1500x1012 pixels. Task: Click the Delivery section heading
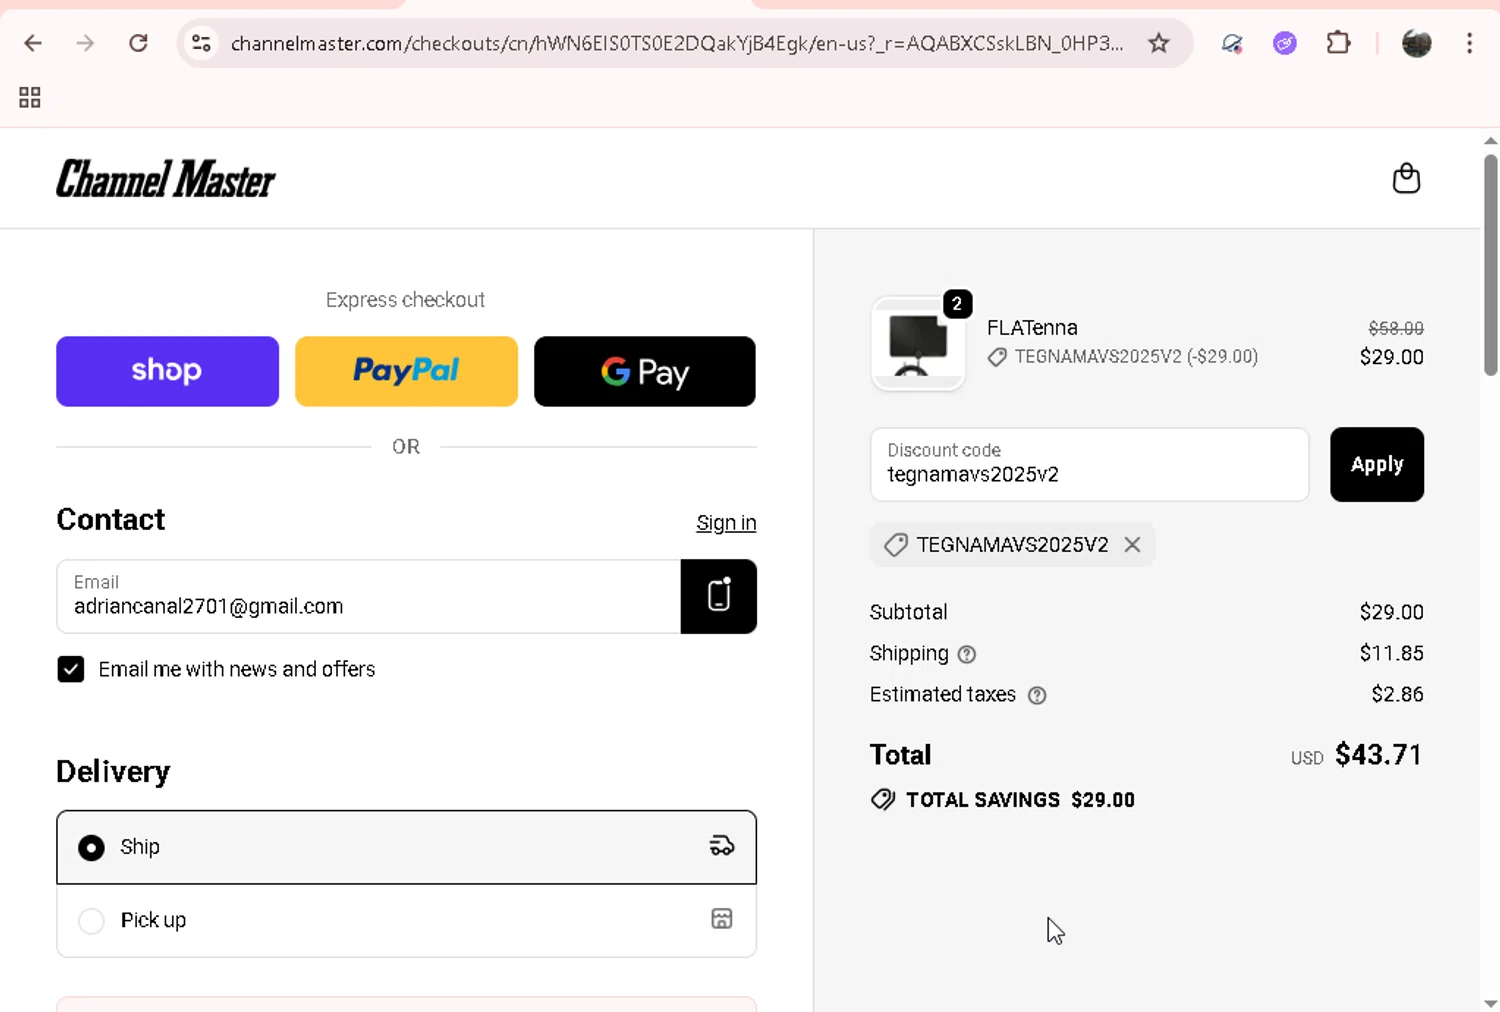point(113,772)
